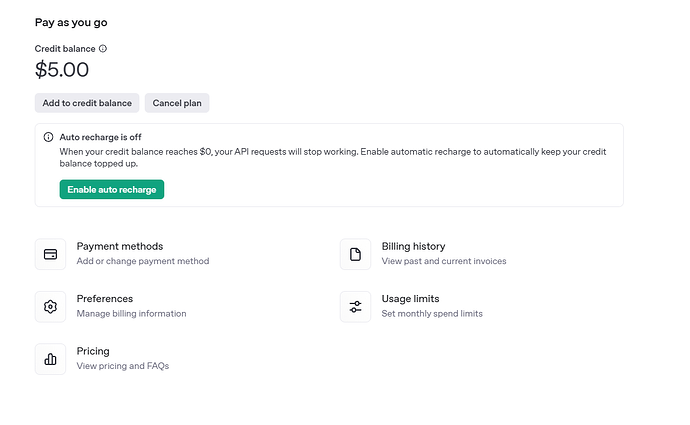Click the "Set monthly spend limits" description
The height and width of the screenshot is (425, 690).
[x=431, y=314]
